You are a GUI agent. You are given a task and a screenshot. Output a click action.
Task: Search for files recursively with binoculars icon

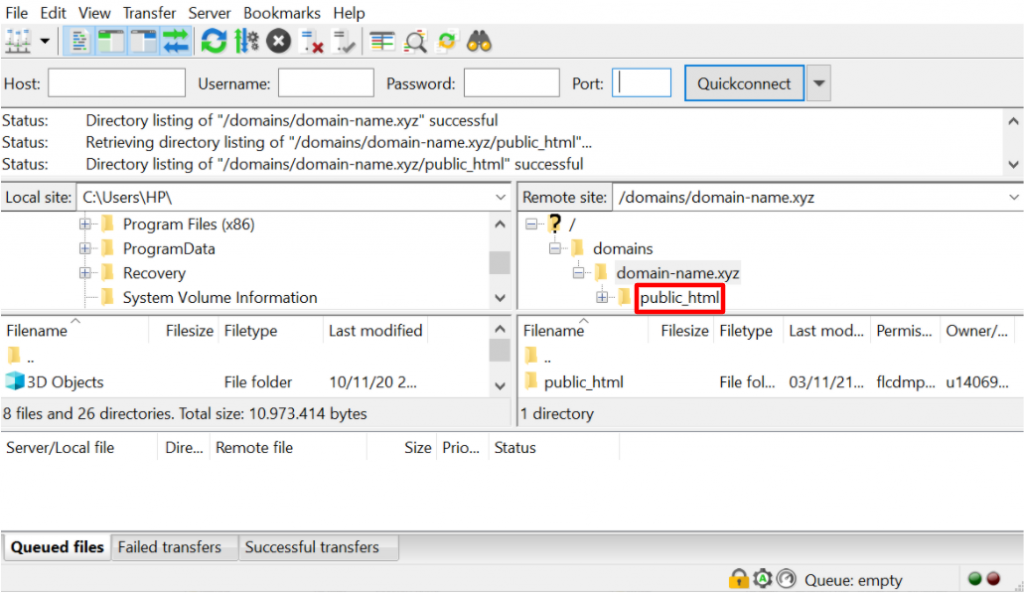click(x=479, y=41)
